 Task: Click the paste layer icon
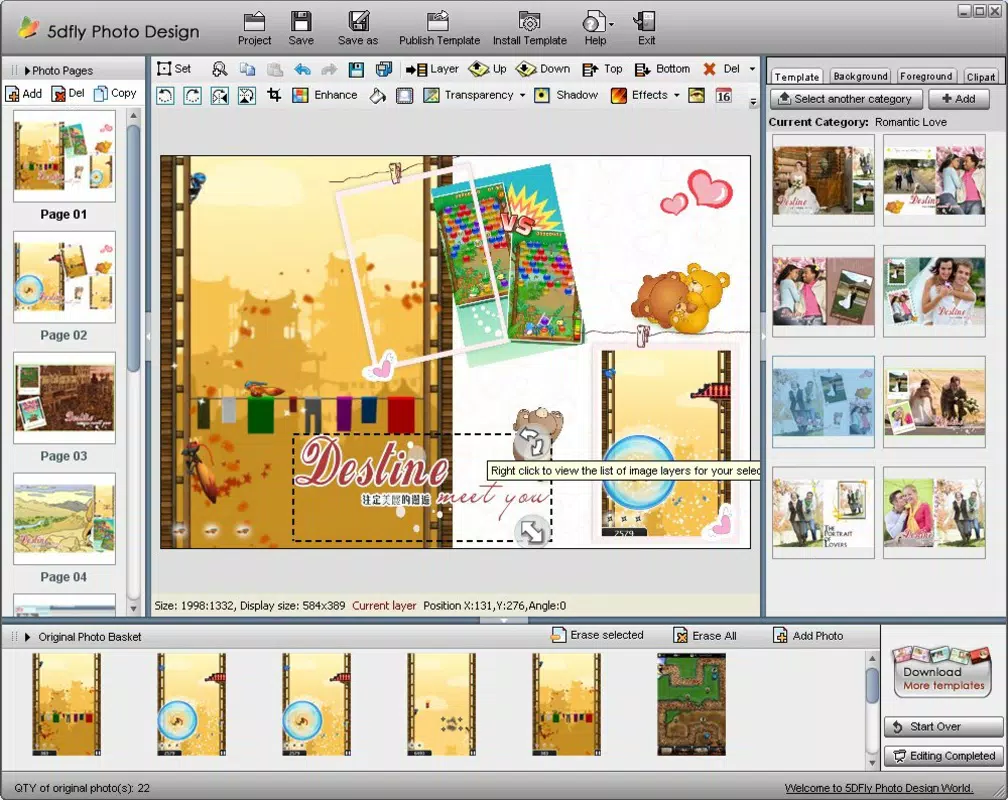point(275,69)
